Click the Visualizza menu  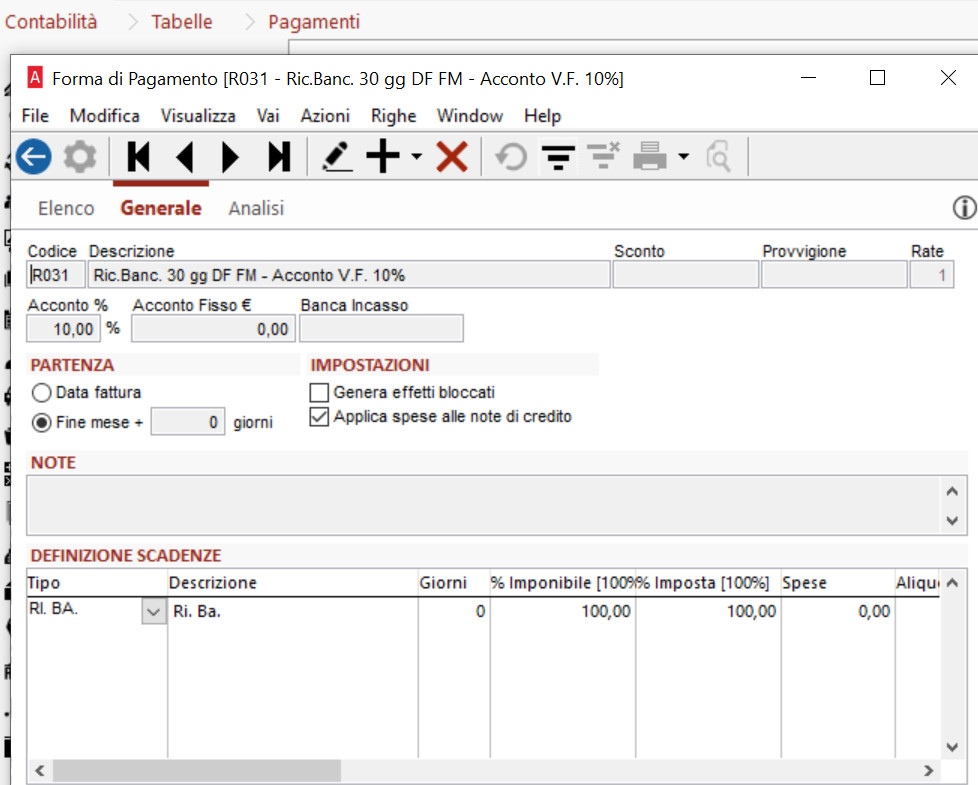[x=198, y=116]
